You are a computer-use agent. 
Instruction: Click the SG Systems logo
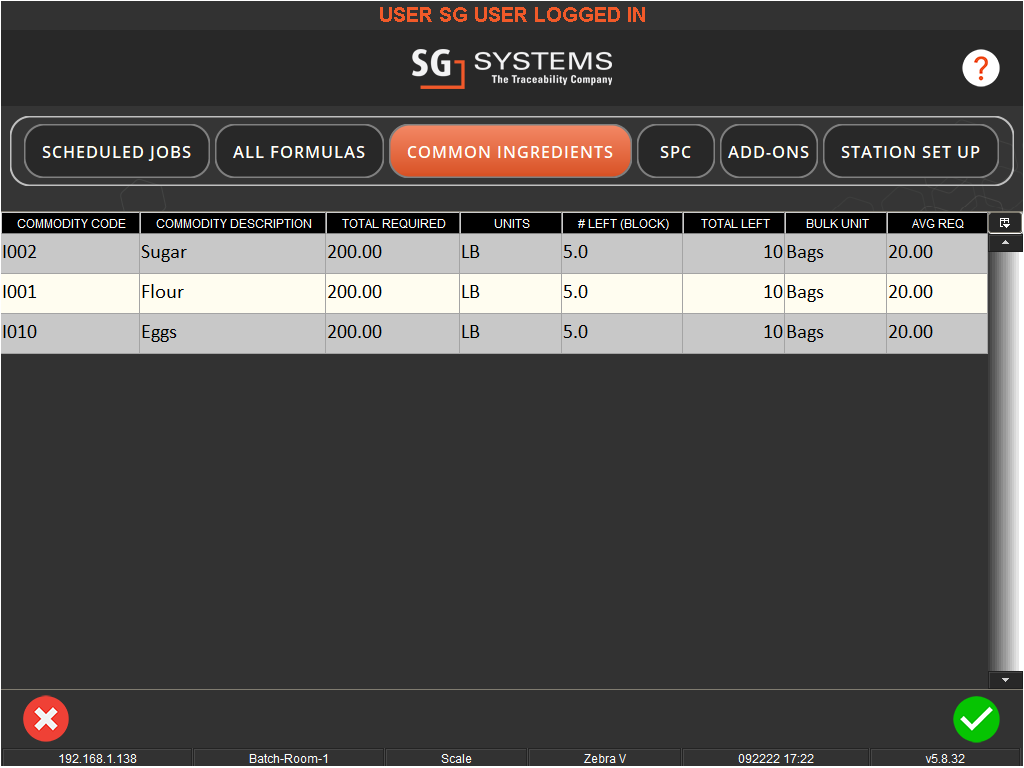click(512, 68)
